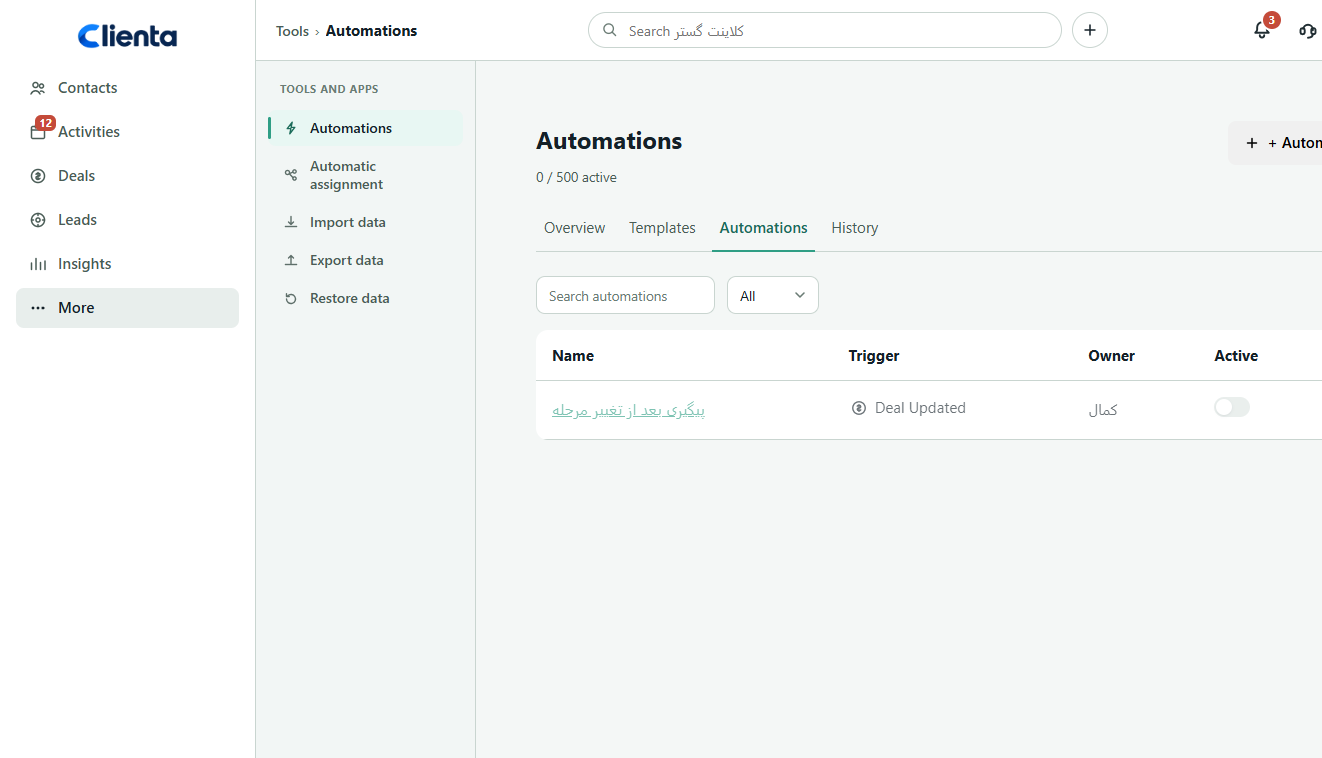Switch to the History tab
This screenshot has width=1322, height=758.
coord(855,228)
